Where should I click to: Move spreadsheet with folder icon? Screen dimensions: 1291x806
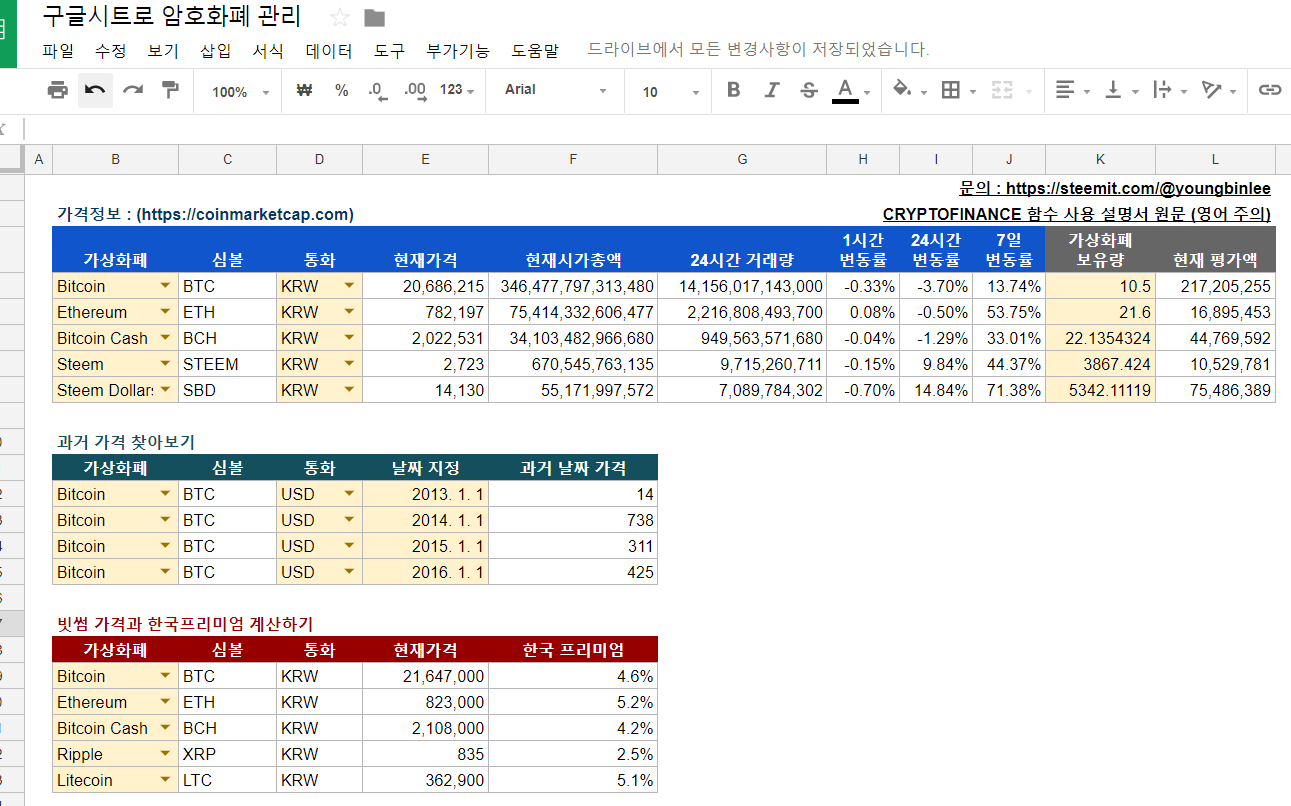coord(375,17)
